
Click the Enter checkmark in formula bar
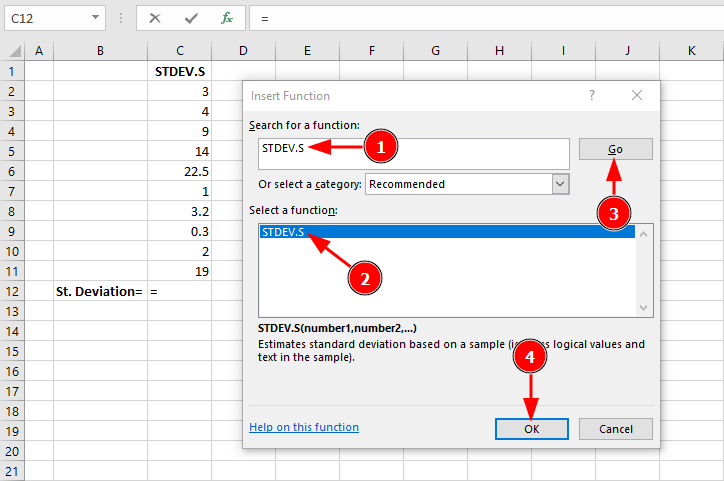pyautogui.click(x=193, y=18)
